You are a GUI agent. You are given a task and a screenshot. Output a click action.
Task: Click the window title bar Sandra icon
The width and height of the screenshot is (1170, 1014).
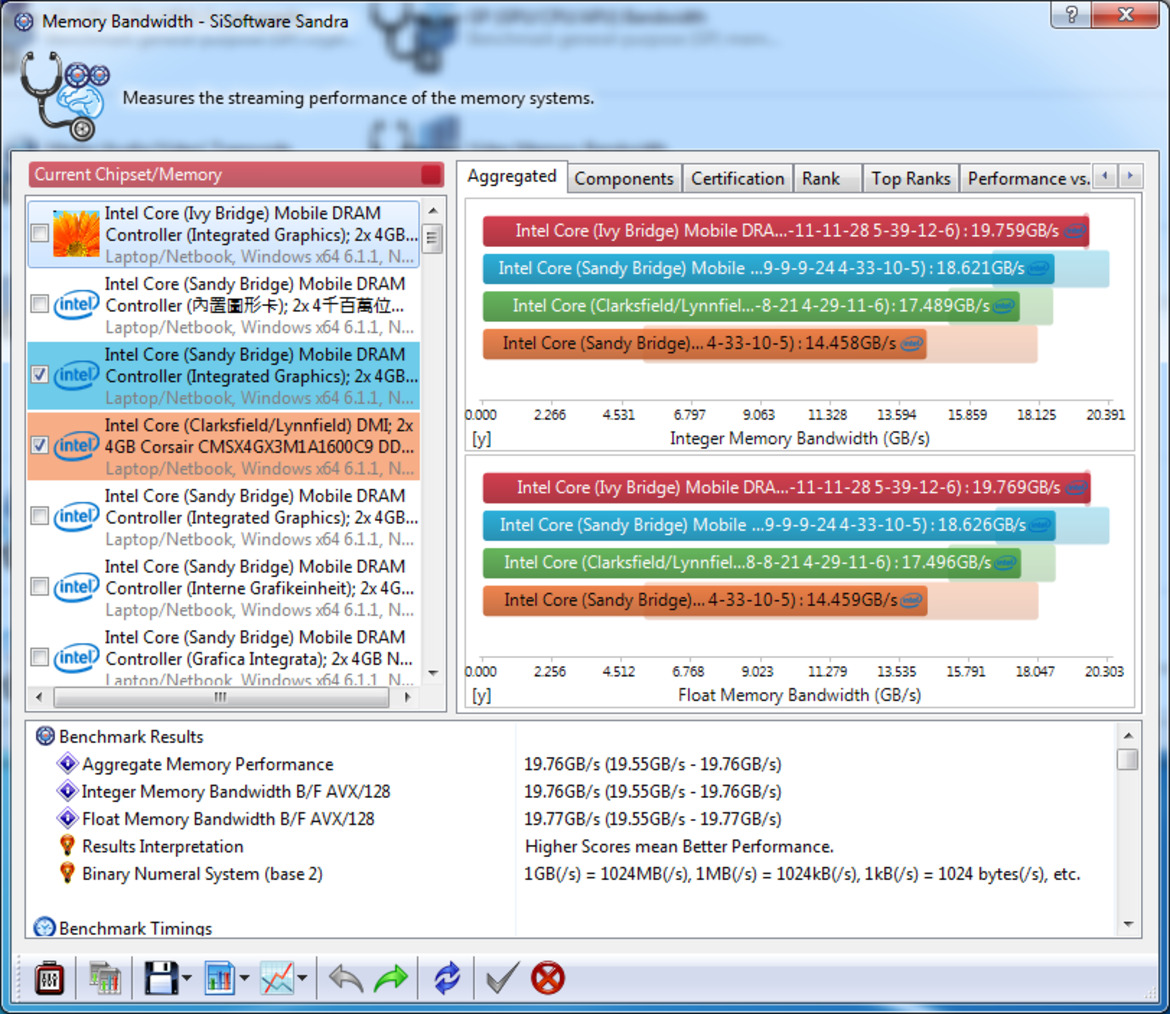coord(24,21)
